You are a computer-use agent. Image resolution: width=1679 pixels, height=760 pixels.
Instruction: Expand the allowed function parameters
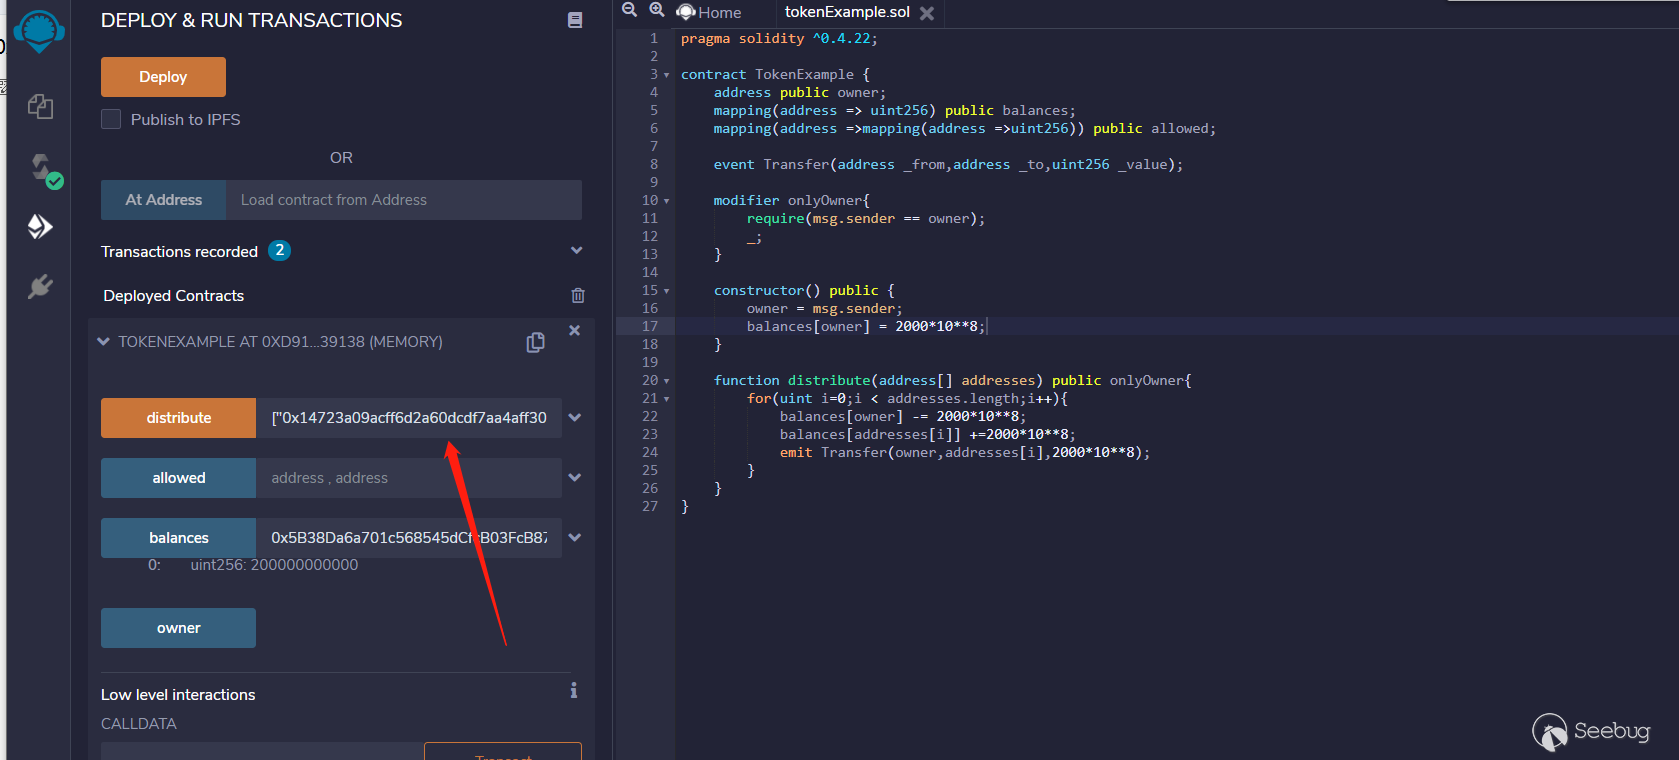click(x=575, y=478)
